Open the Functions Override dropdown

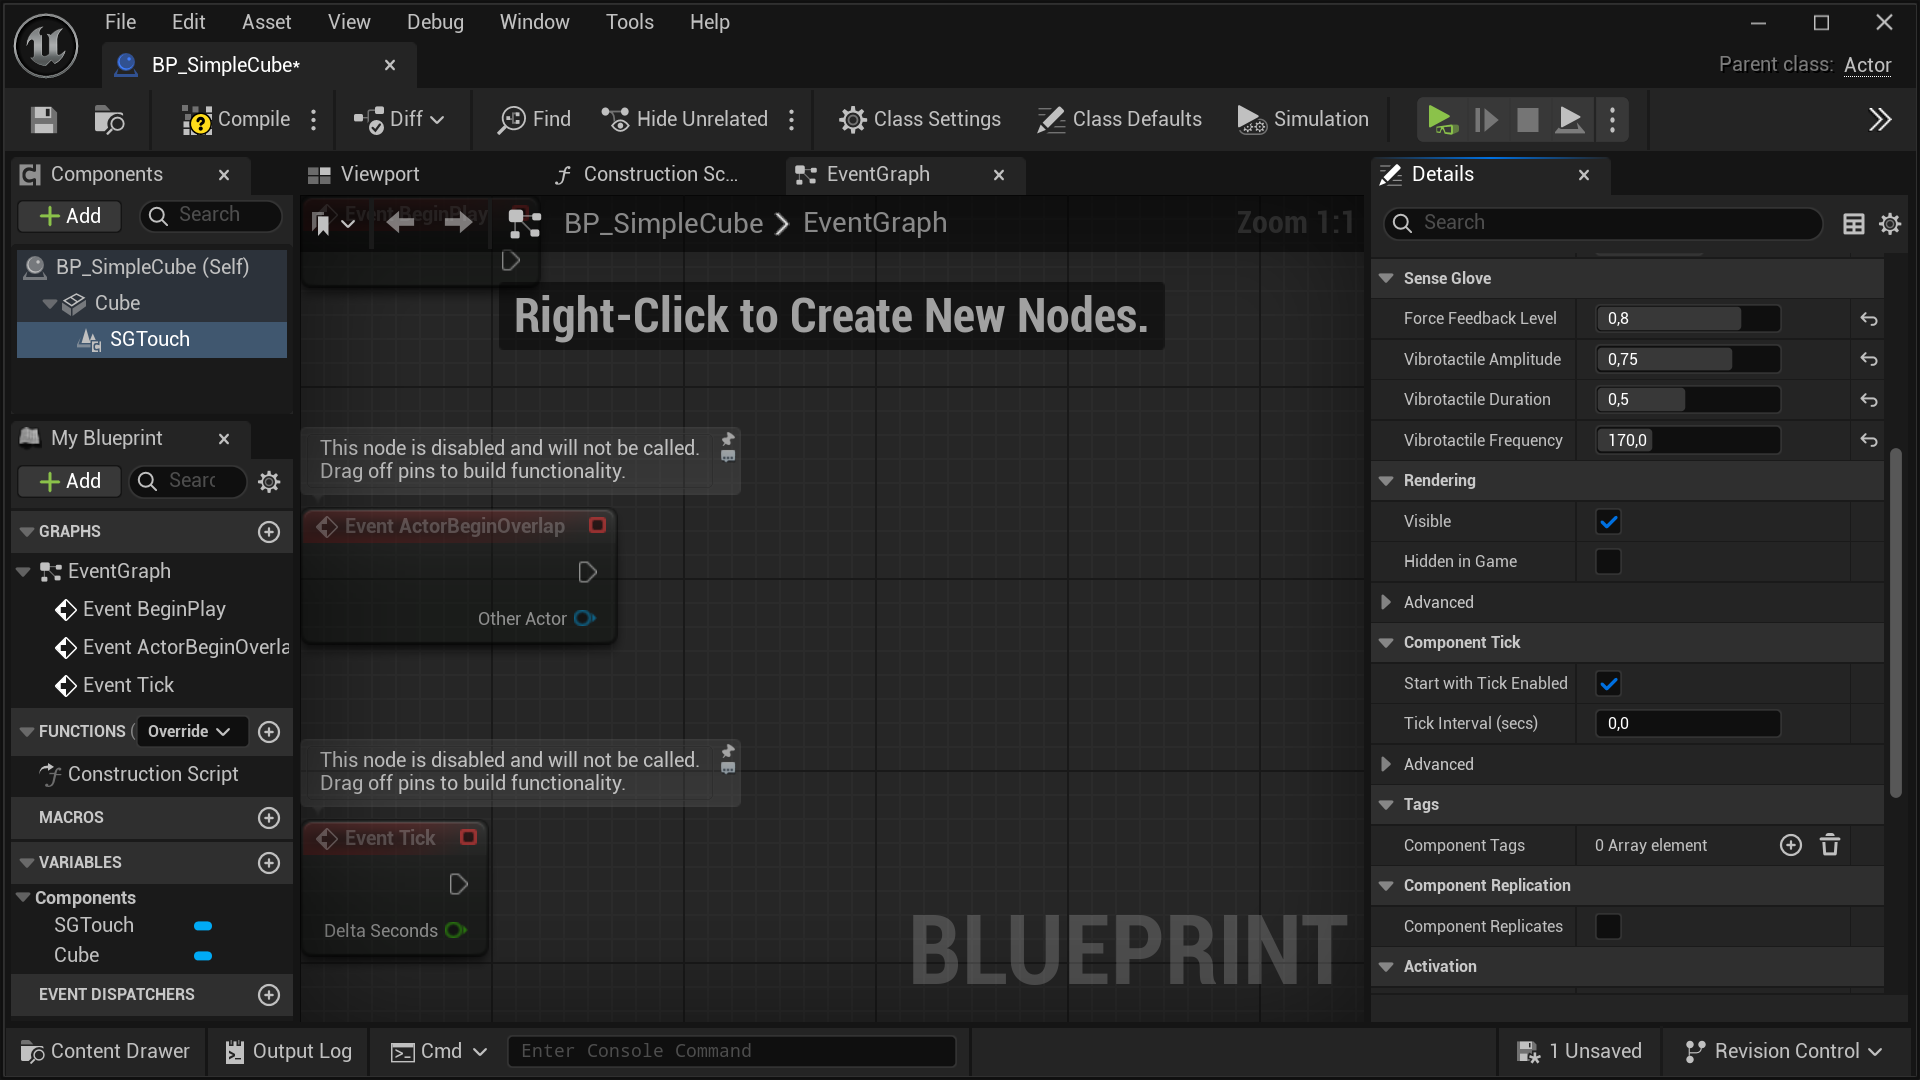click(189, 732)
